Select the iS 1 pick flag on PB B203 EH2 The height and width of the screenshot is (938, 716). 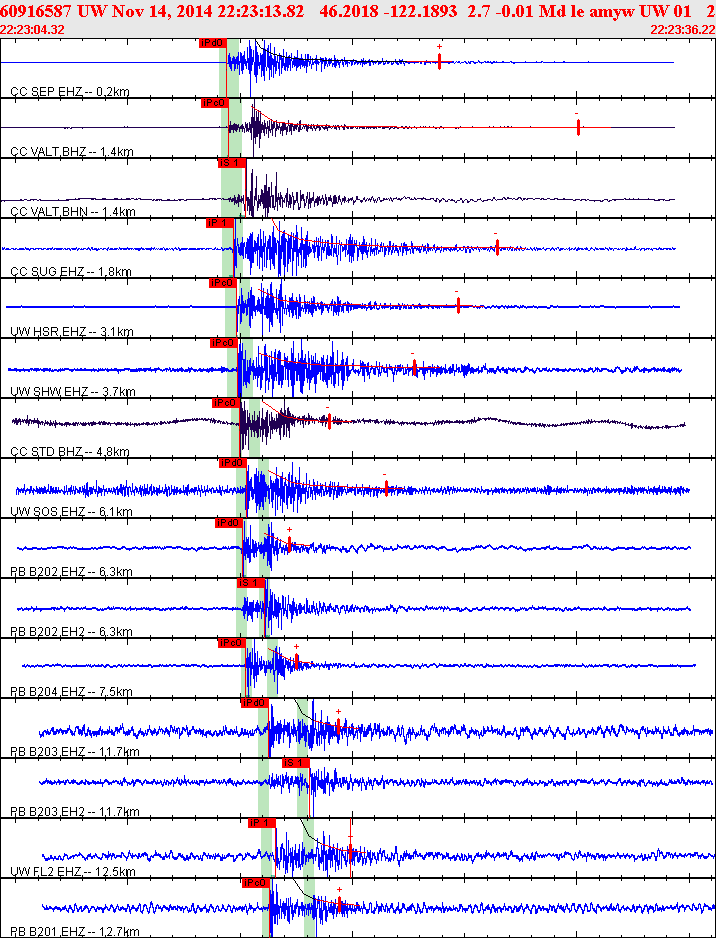point(296,763)
